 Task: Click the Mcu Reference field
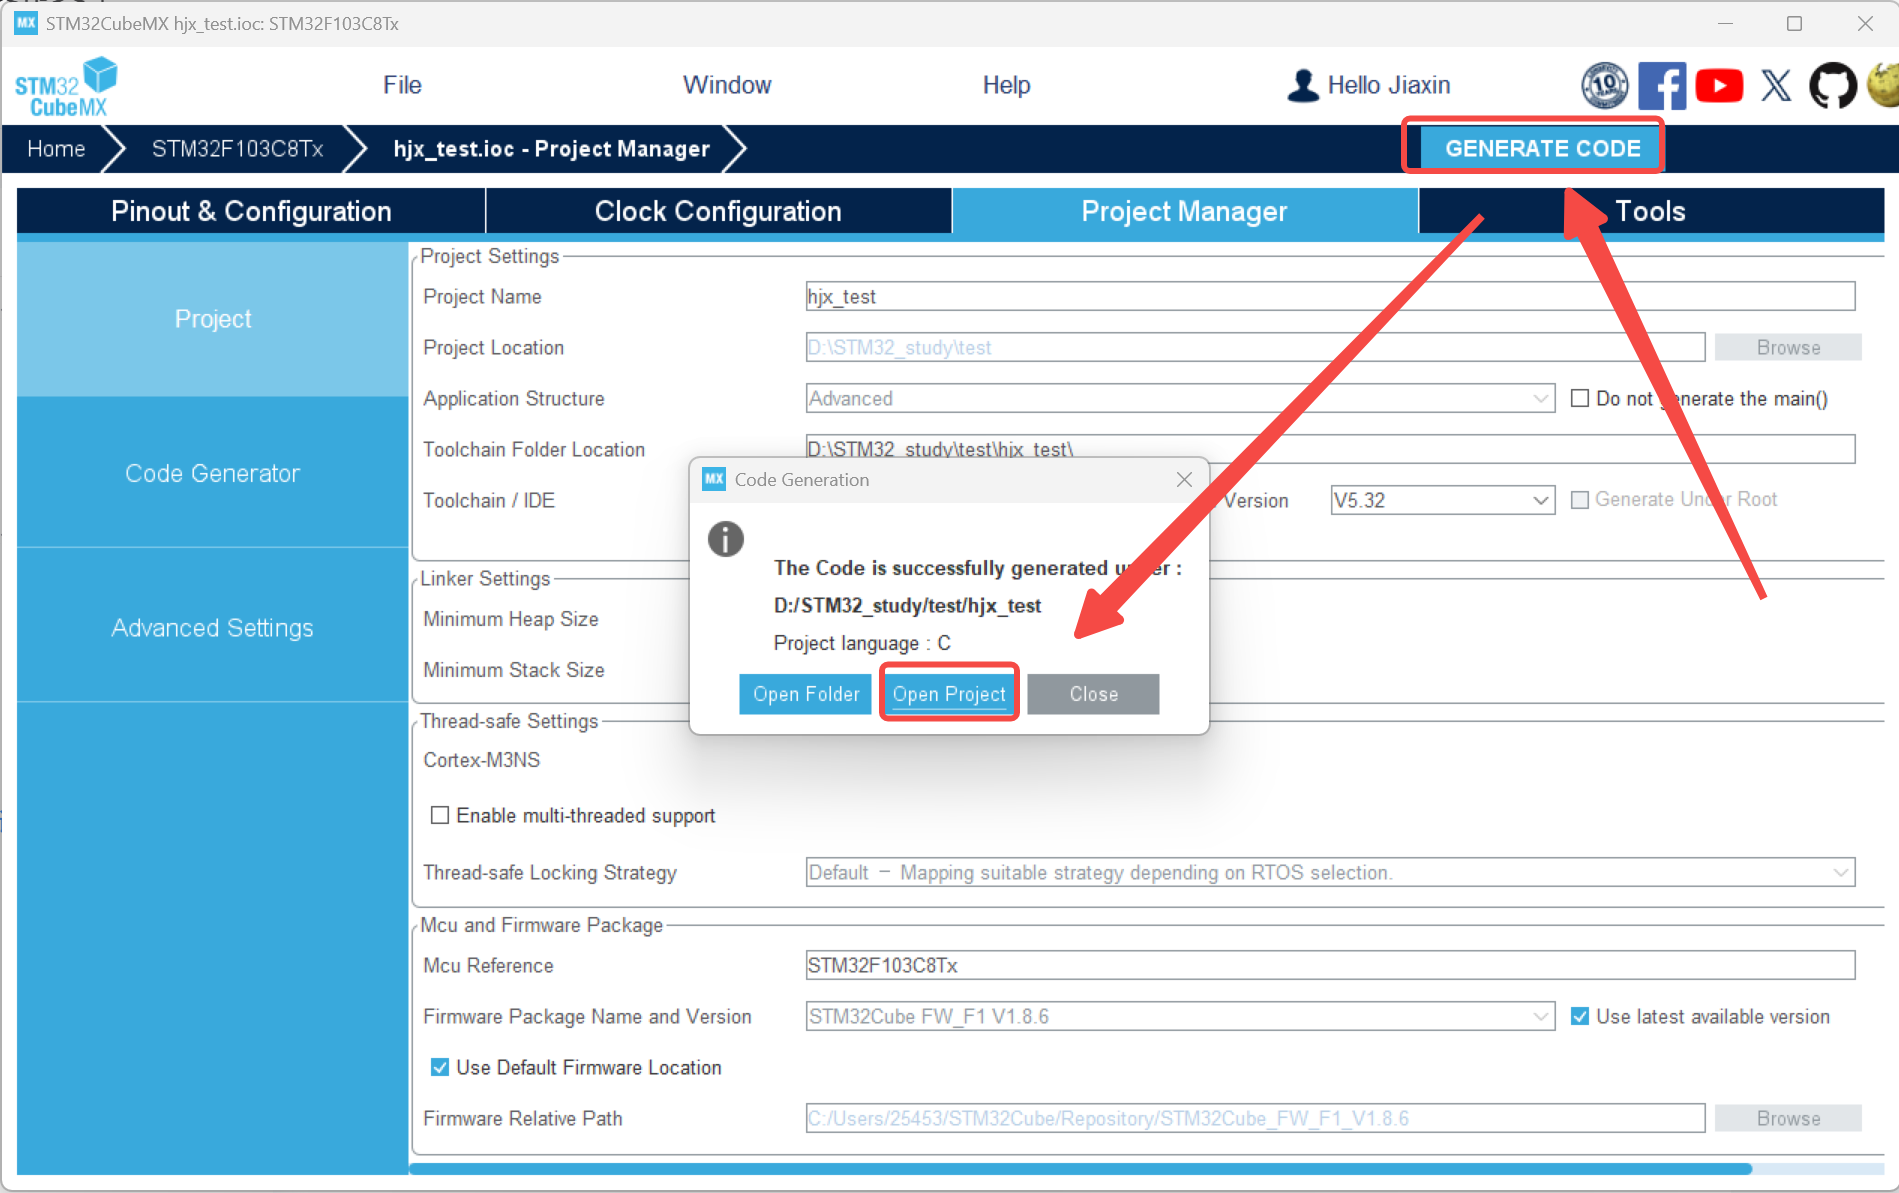(1330, 965)
